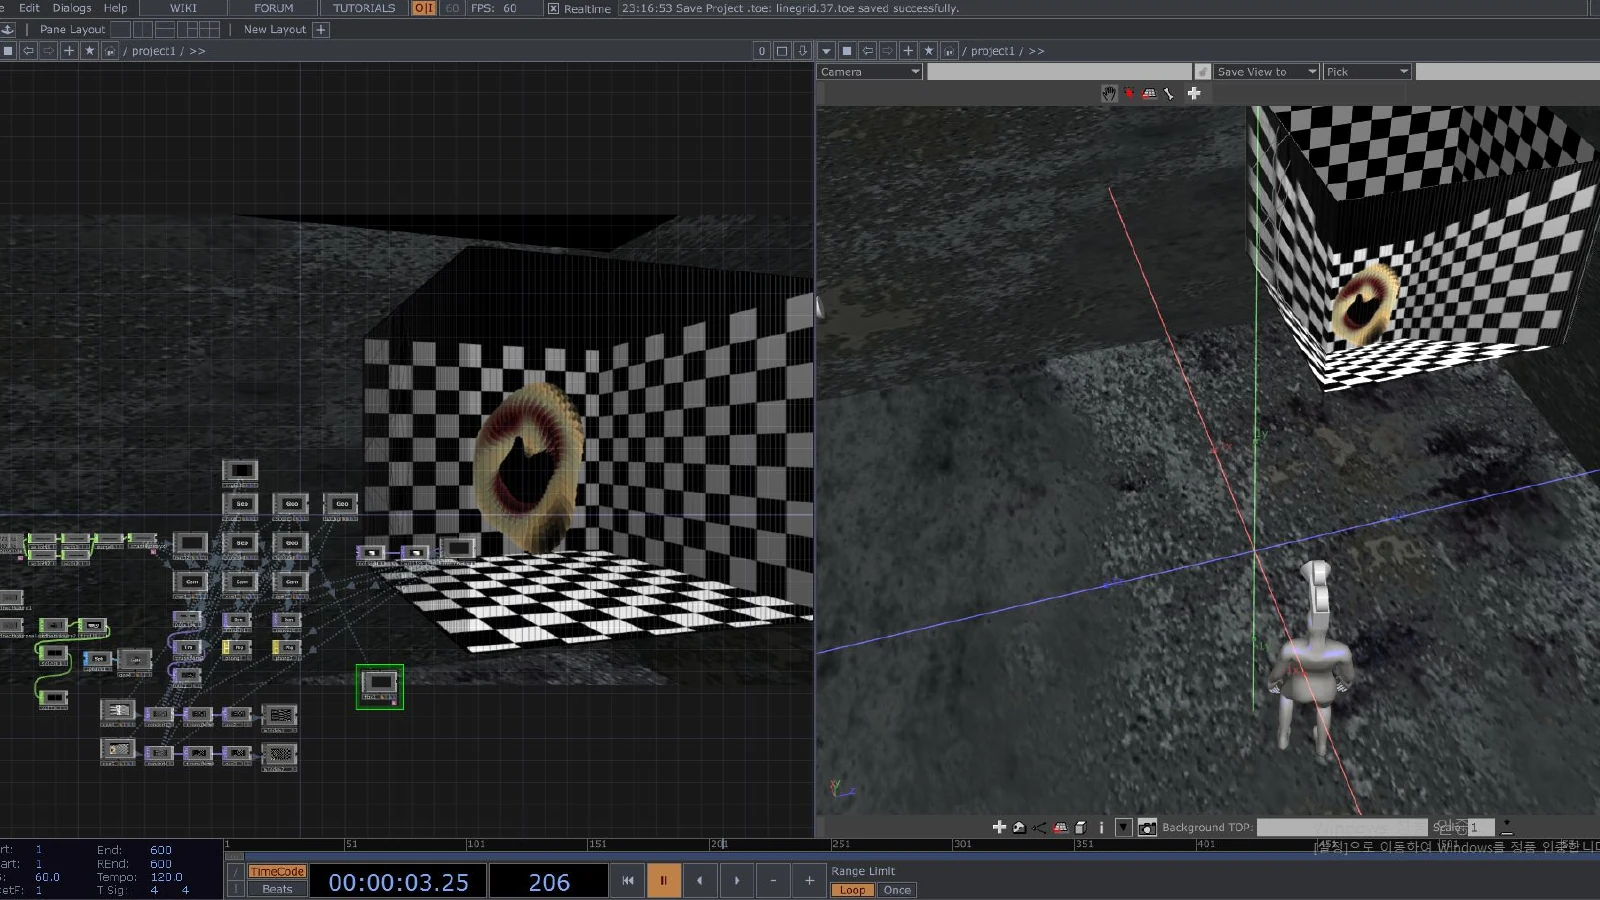Select the TimeCode display mode
Screen dimensions: 1600x900
(277, 872)
